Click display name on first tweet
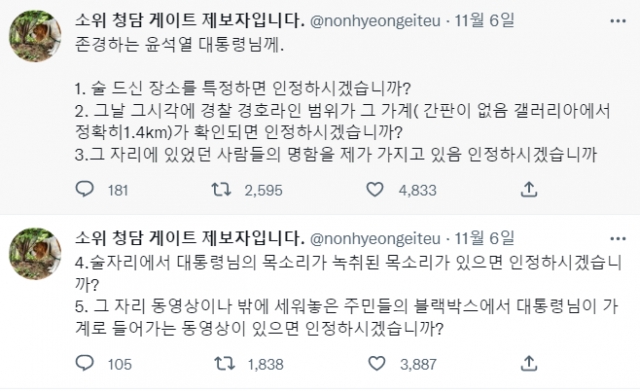 (190, 20)
